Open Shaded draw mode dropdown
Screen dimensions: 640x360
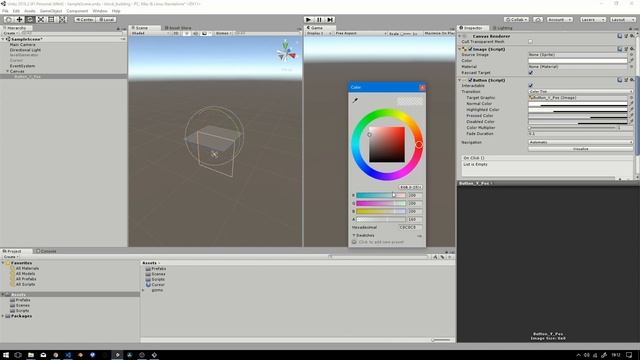pos(150,33)
